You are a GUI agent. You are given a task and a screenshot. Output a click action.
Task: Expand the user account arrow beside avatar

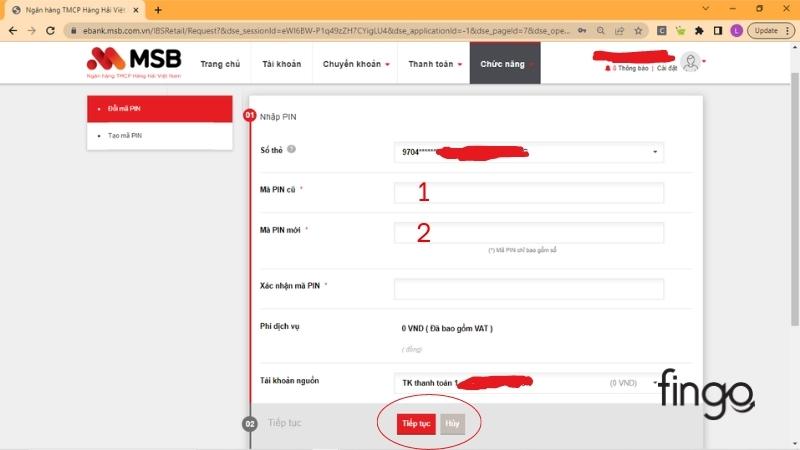point(704,61)
